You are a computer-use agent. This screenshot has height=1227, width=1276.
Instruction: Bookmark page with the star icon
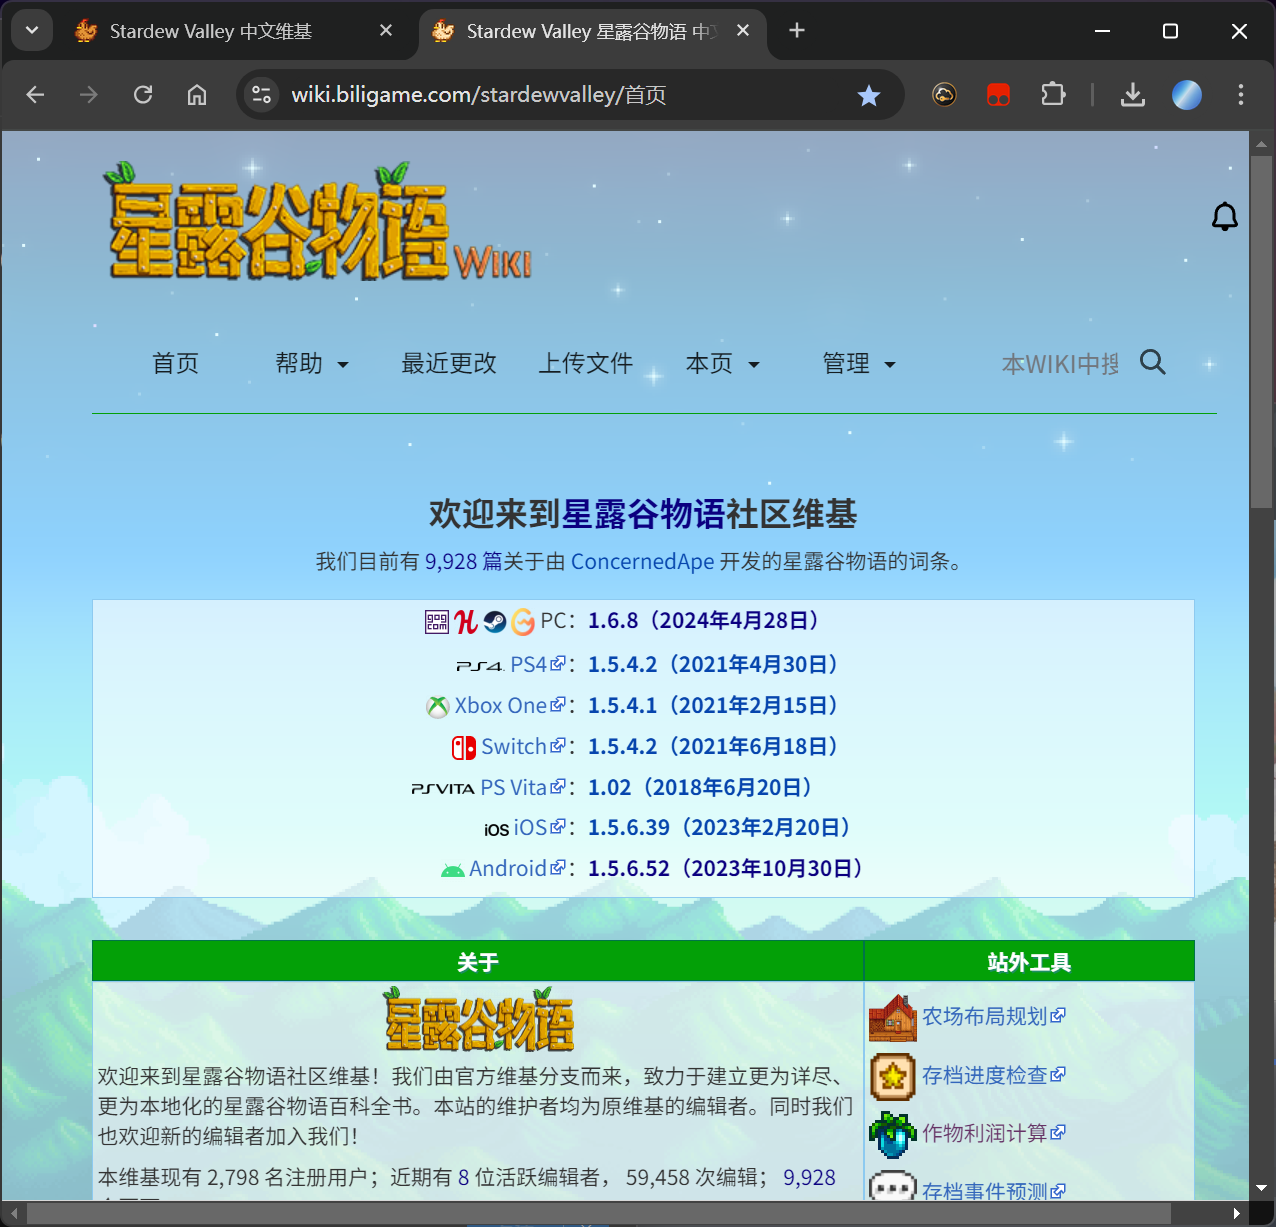[x=869, y=95]
